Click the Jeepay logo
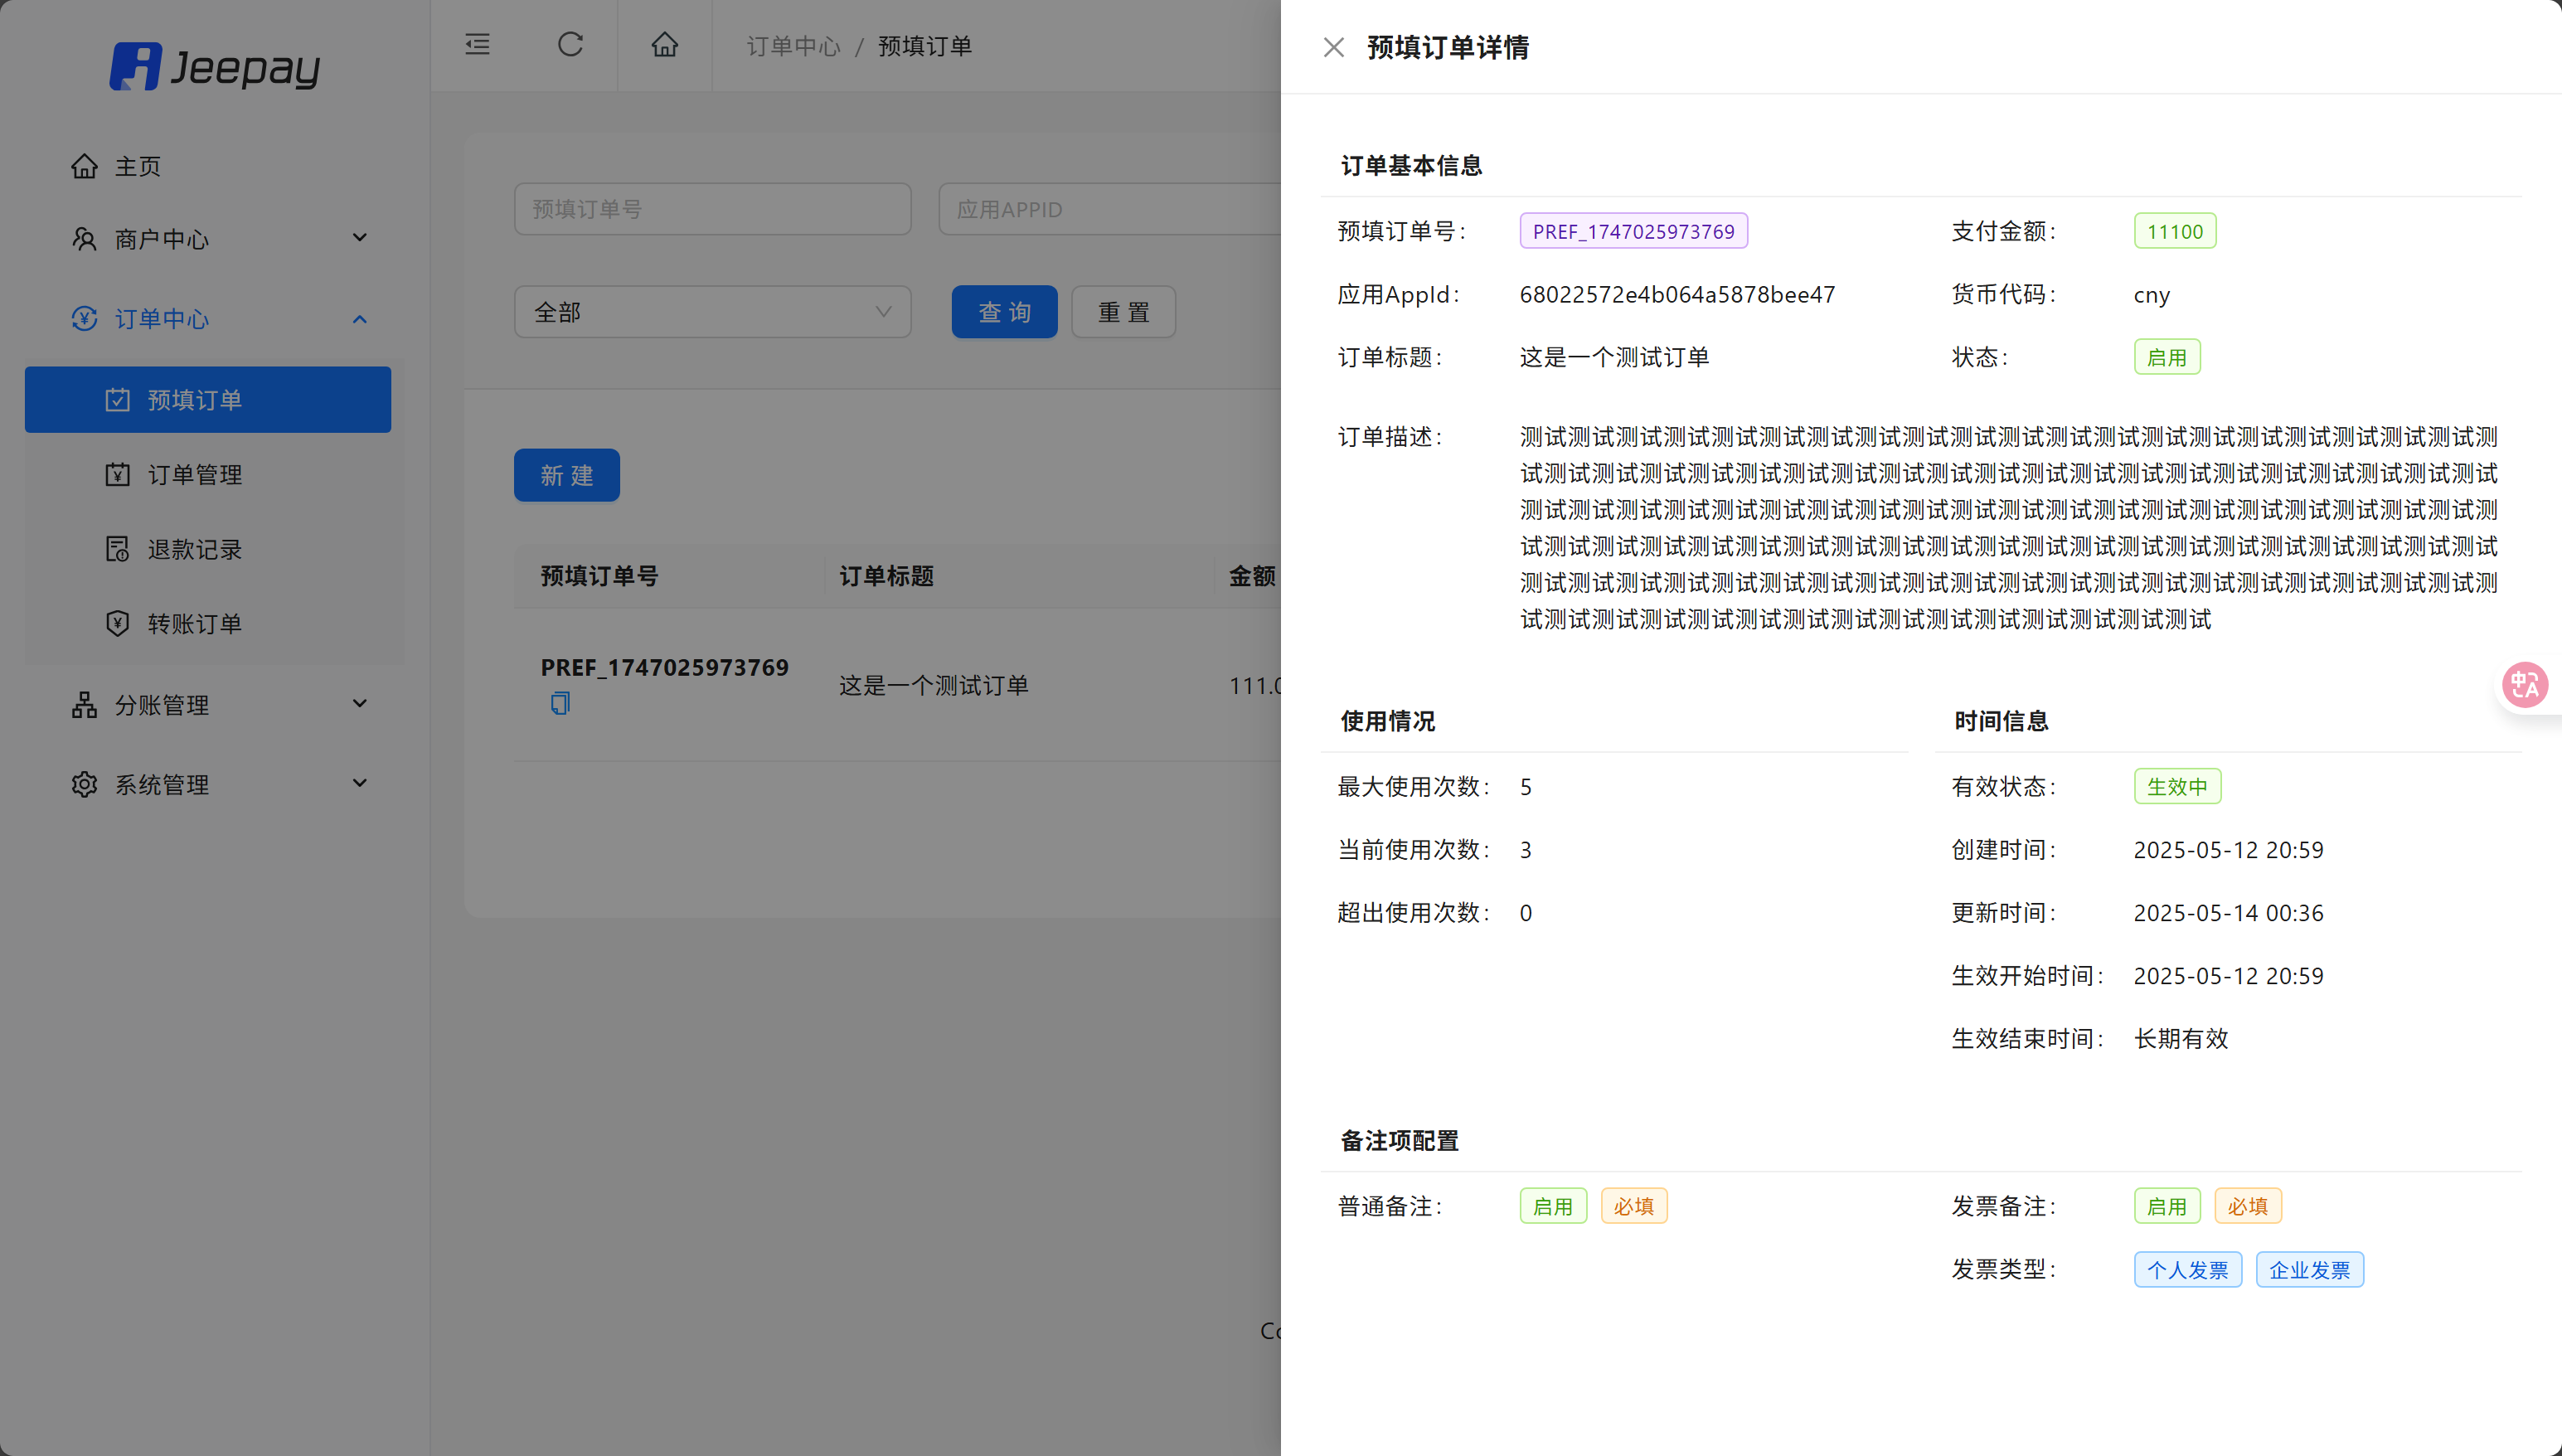The height and width of the screenshot is (1456, 2562). [x=215, y=67]
